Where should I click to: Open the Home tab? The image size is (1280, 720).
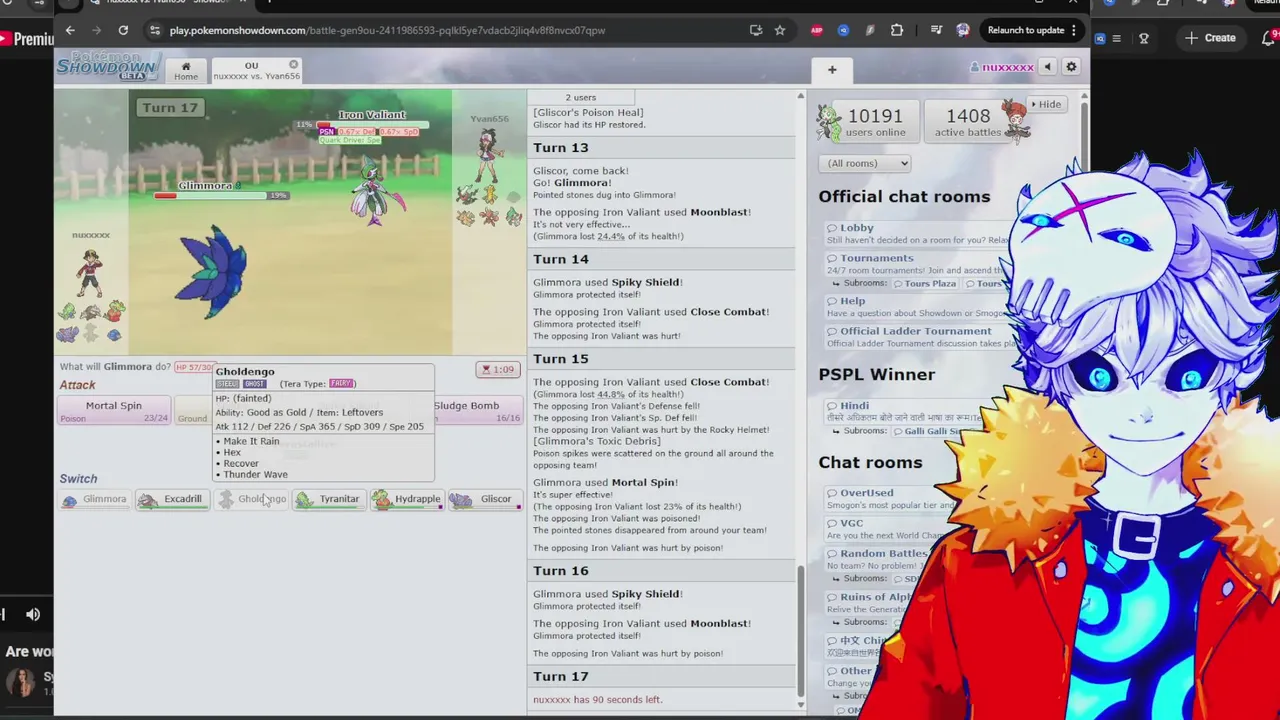[x=186, y=70]
